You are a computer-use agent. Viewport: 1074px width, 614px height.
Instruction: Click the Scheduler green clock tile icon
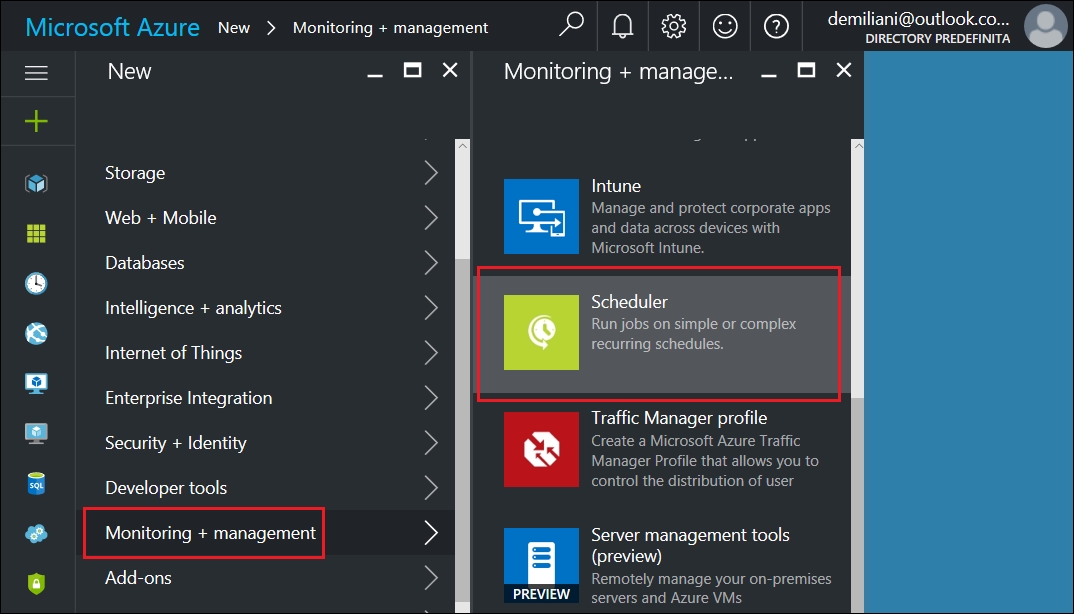click(541, 332)
